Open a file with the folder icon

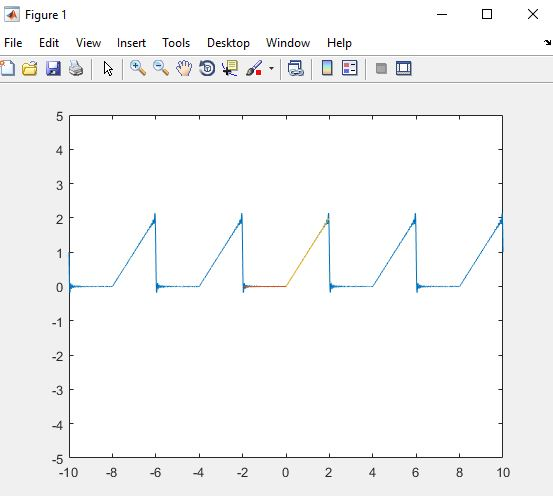(30, 68)
